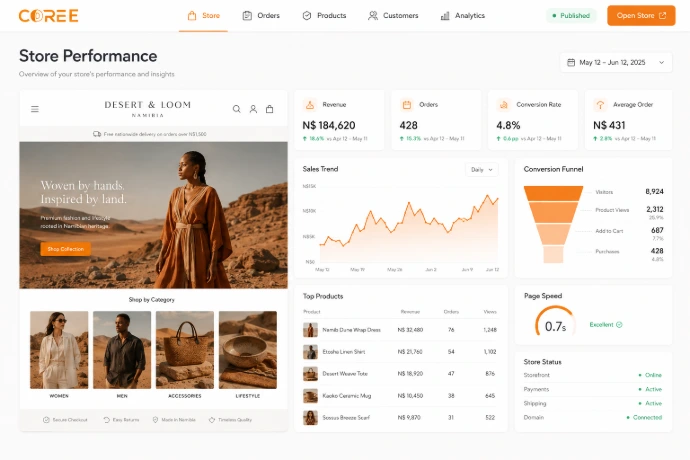Viewport: 690px width, 460px height.
Task: Click the Desert Weave Tote thumbnail
Action: pyautogui.click(x=310, y=374)
